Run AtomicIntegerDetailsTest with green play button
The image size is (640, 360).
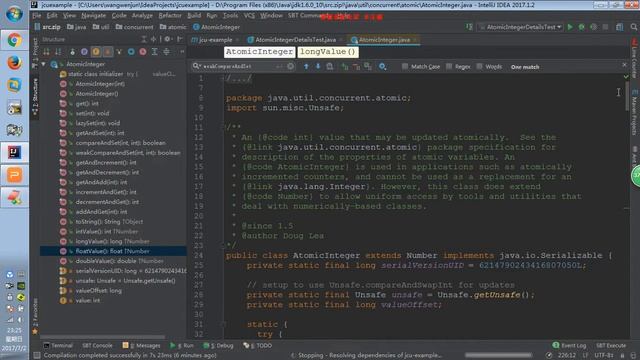[x=570, y=27]
